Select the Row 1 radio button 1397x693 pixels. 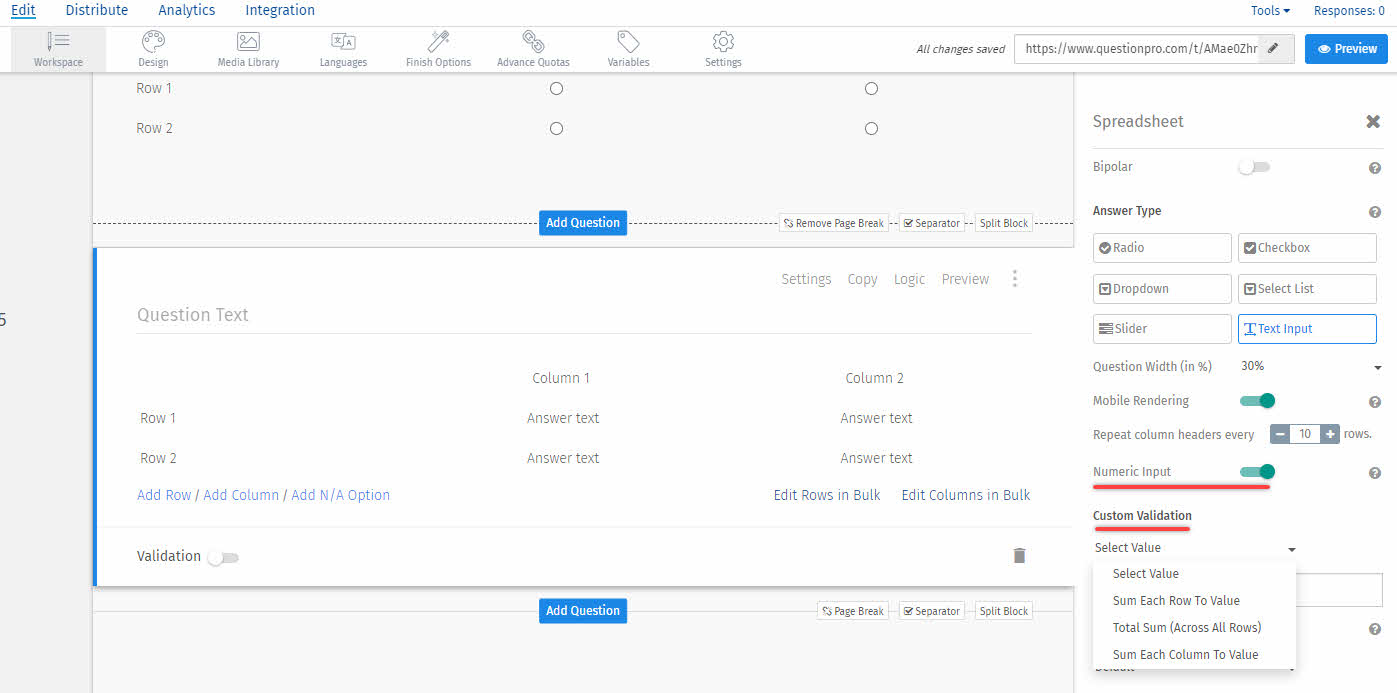tap(556, 88)
